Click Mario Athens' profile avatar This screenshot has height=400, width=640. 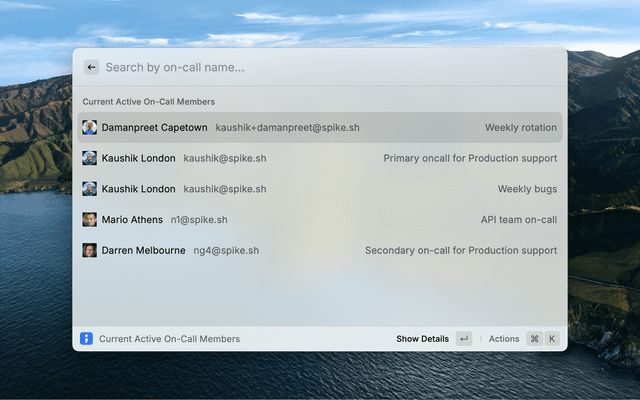(90, 220)
